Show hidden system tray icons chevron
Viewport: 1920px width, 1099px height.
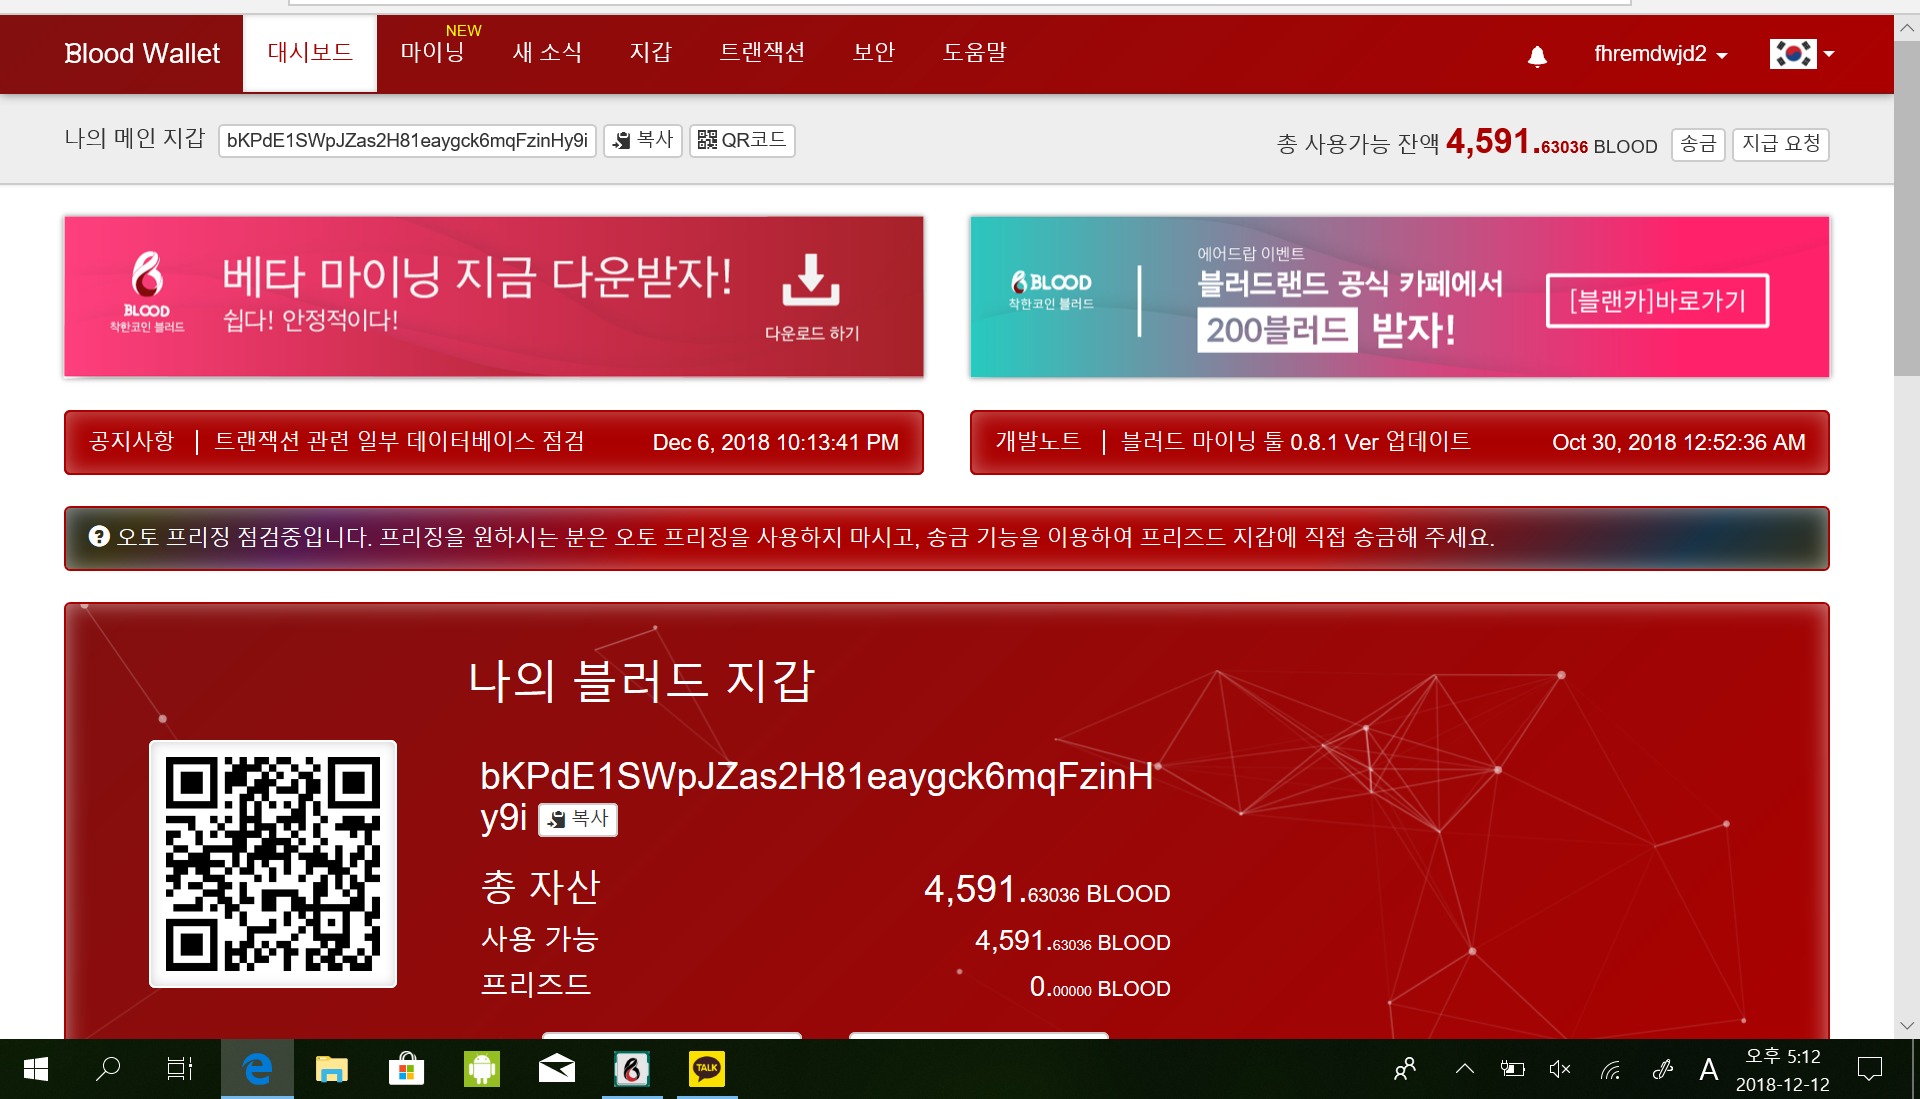(1464, 1069)
